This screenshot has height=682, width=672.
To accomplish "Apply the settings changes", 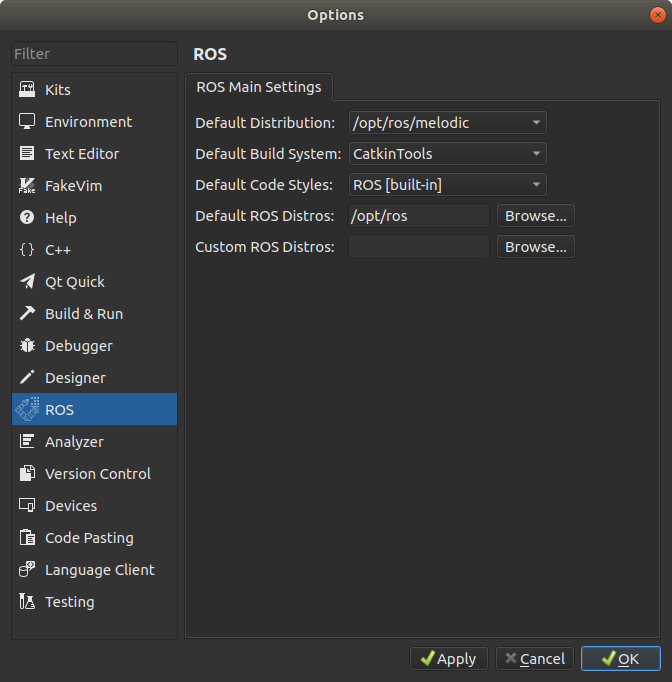I will click(449, 659).
